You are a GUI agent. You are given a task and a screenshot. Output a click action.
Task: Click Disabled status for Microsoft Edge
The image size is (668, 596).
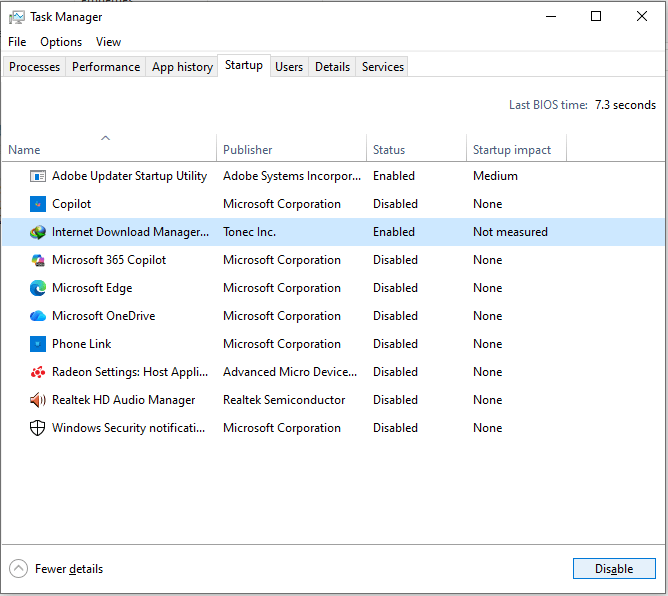(395, 288)
